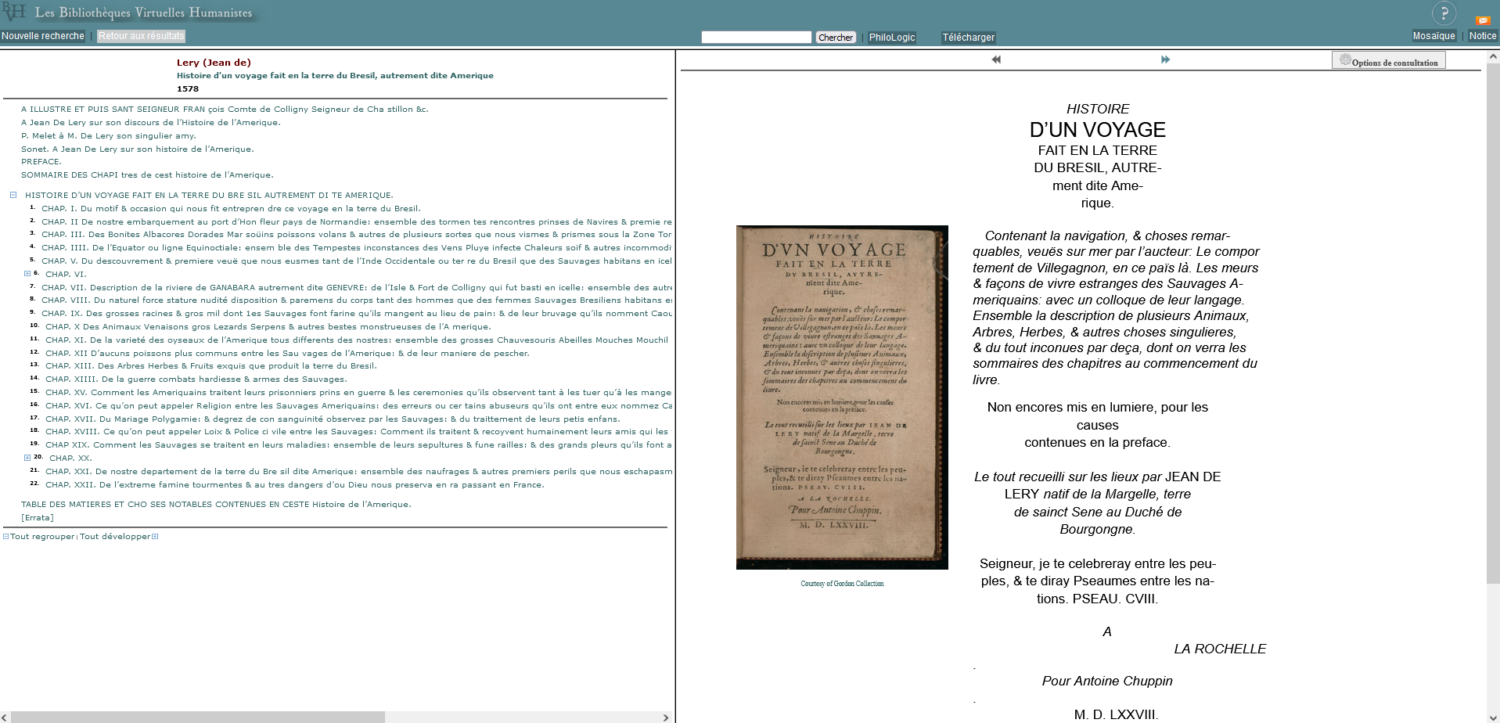Open CHAP. I. Du motif & occasion

231,208
